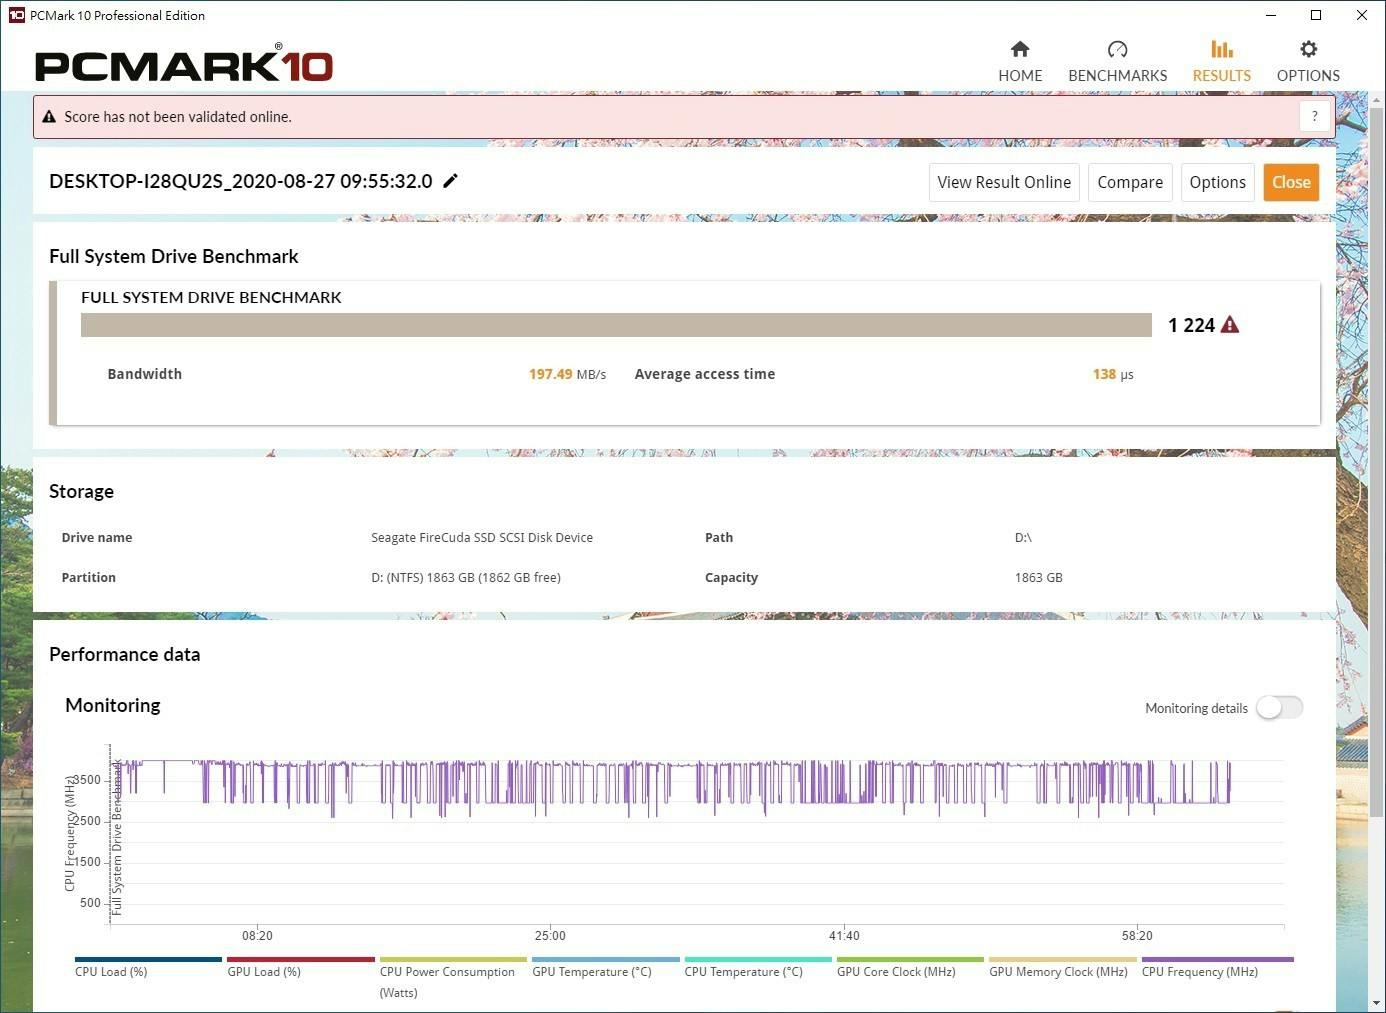Switch to the BENCHMARKS tab label
Viewport: 1386px width, 1013px height.
(1117, 76)
